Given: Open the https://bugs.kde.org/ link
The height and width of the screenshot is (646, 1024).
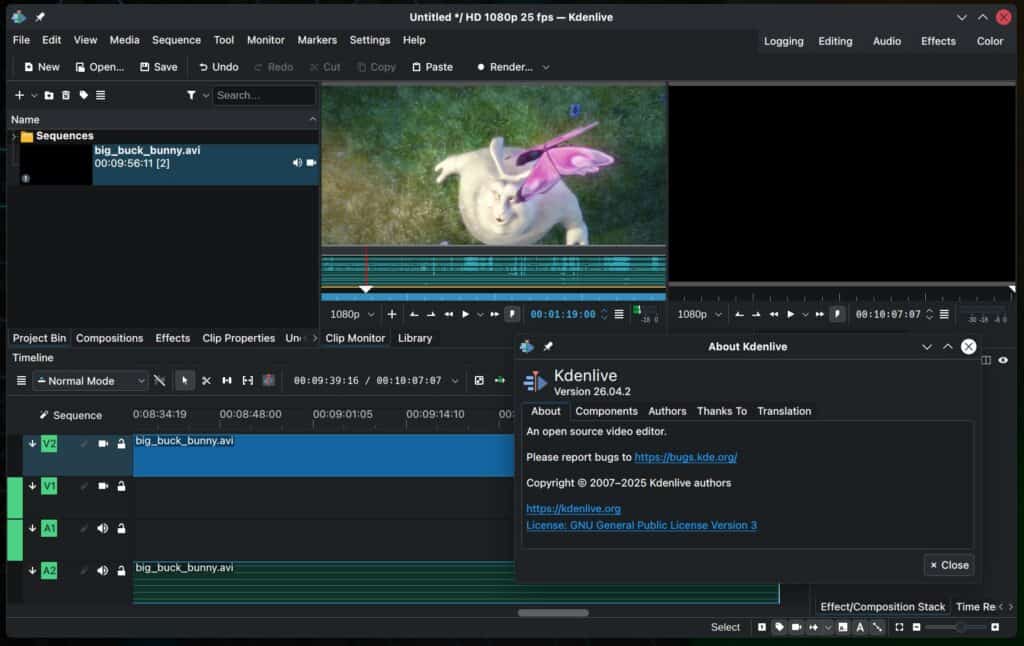Looking at the screenshot, I should point(686,457).
